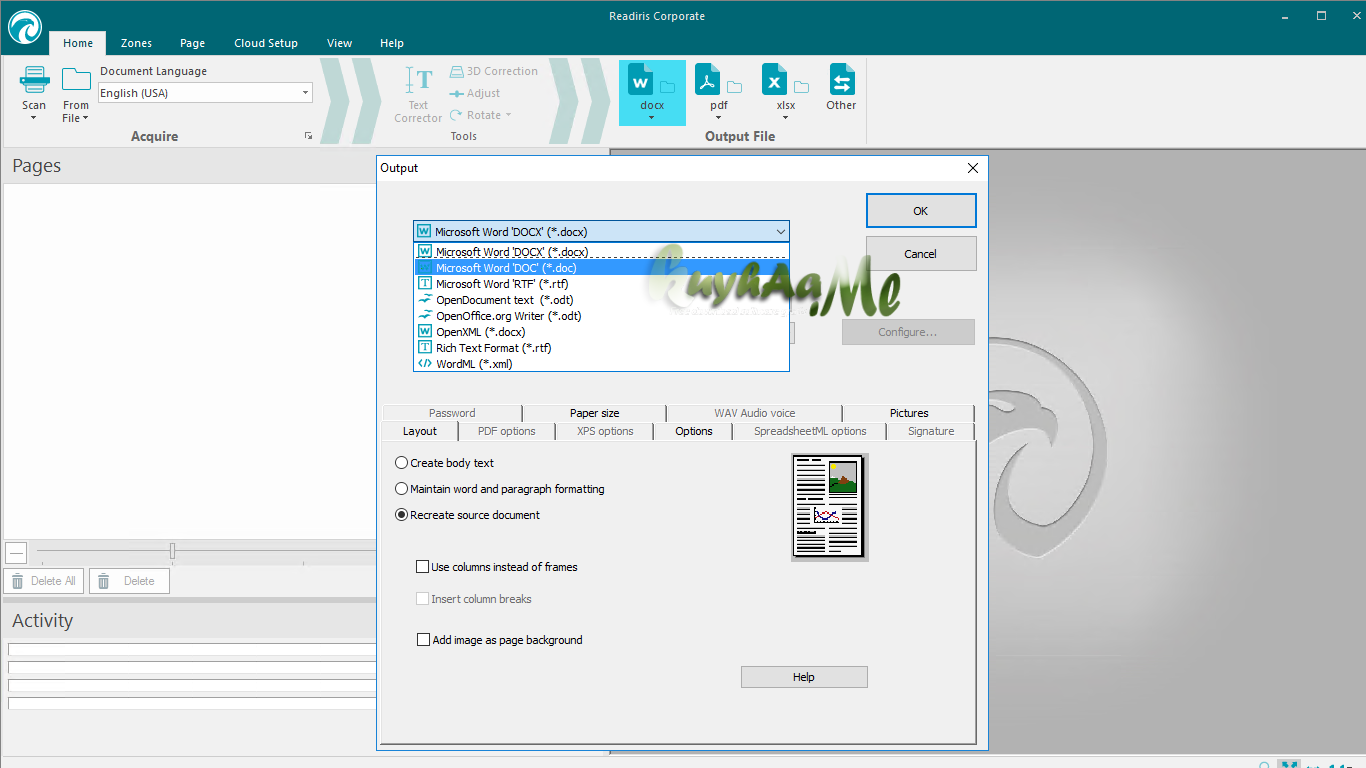Click the Rotate tool icon
This screenshot has height=768, width=1366.
456,115
